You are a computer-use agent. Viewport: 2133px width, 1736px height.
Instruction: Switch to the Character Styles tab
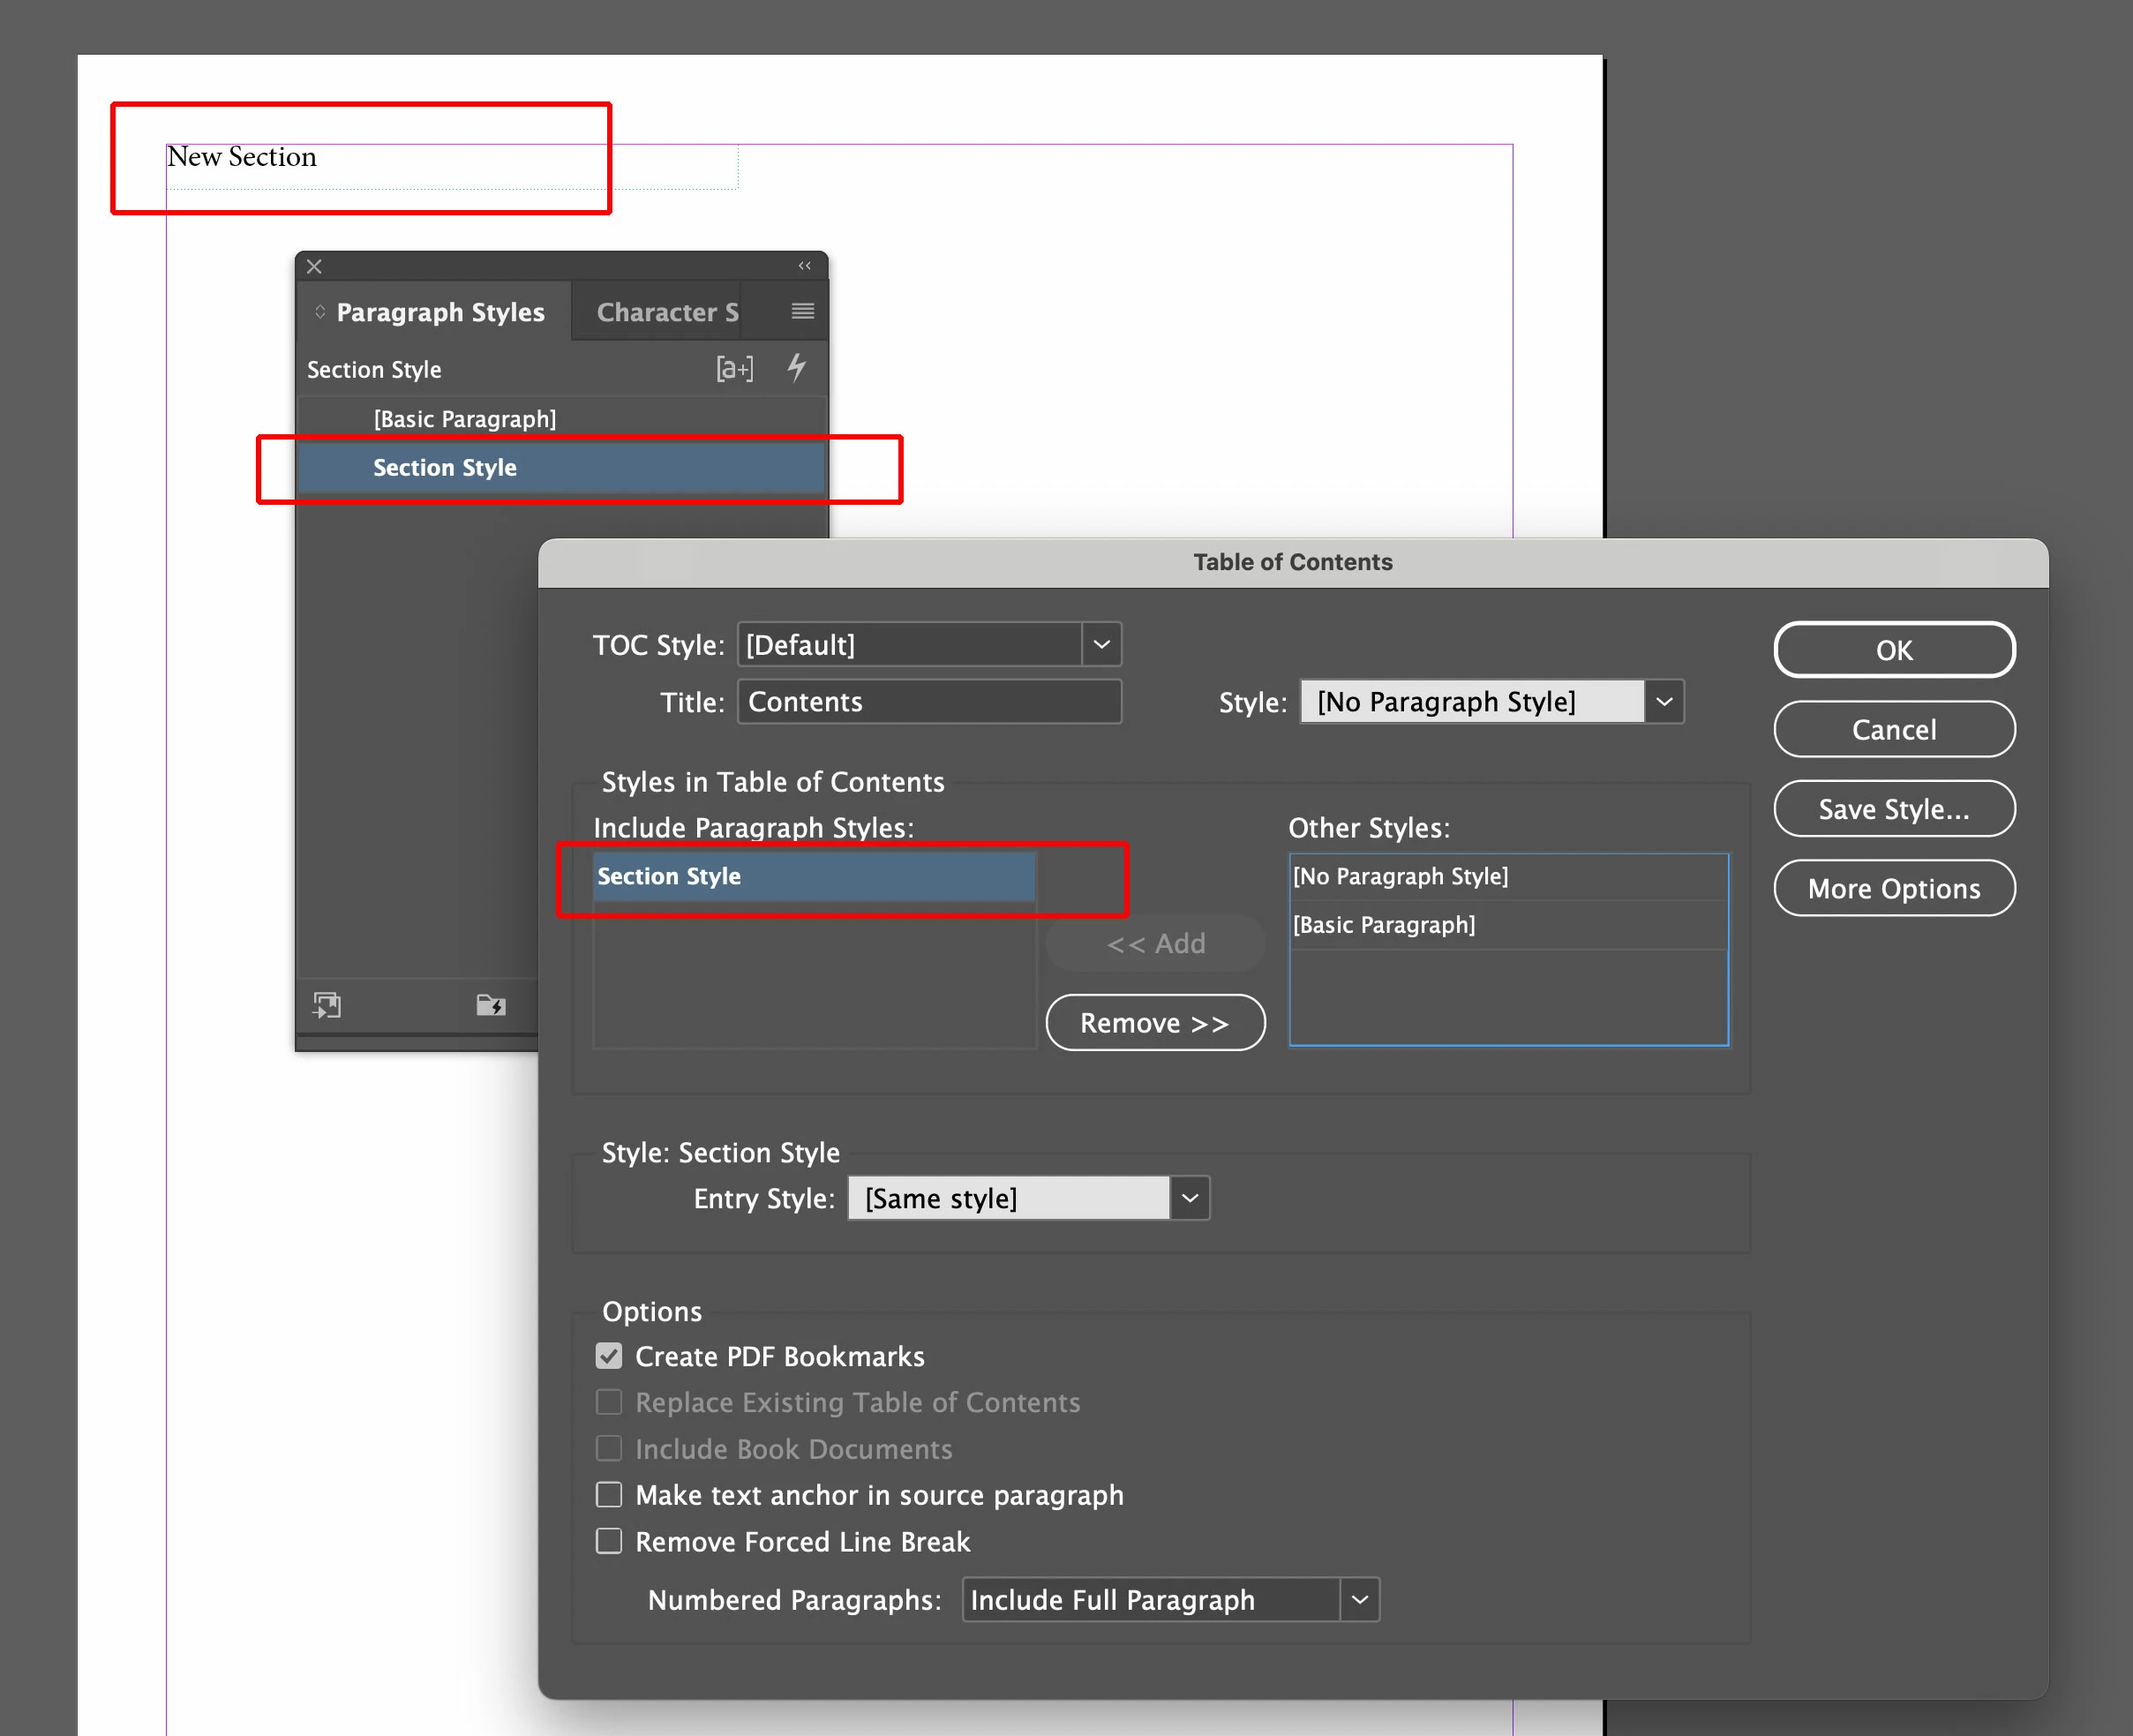click(x=667, y=312)
